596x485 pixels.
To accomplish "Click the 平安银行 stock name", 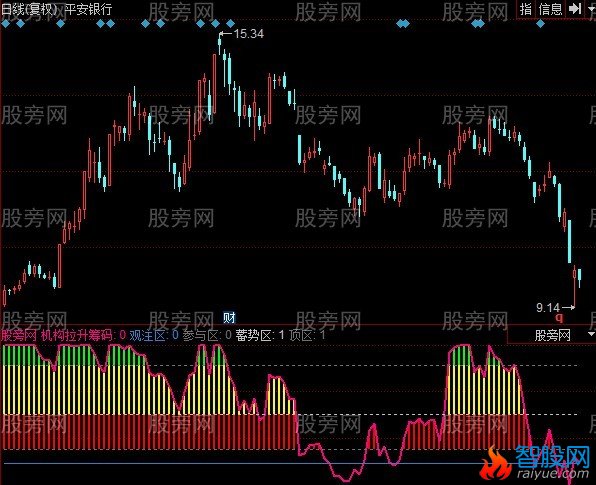I will coord(88,9).
